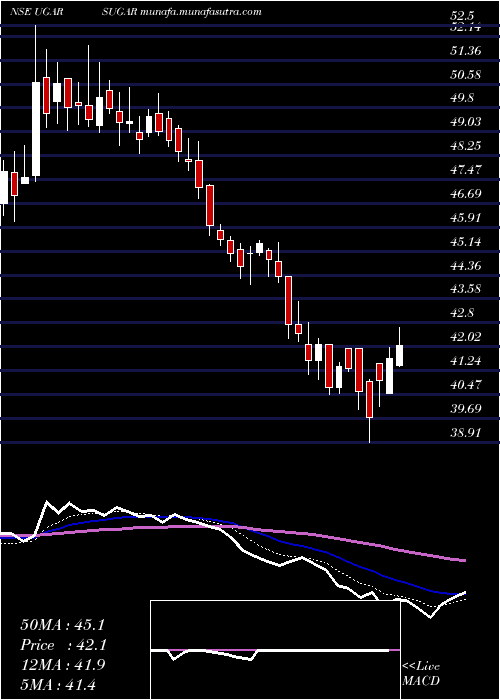
Task: Click the tall white candle near 50.58 high
Action: click(x=36, y=129)
